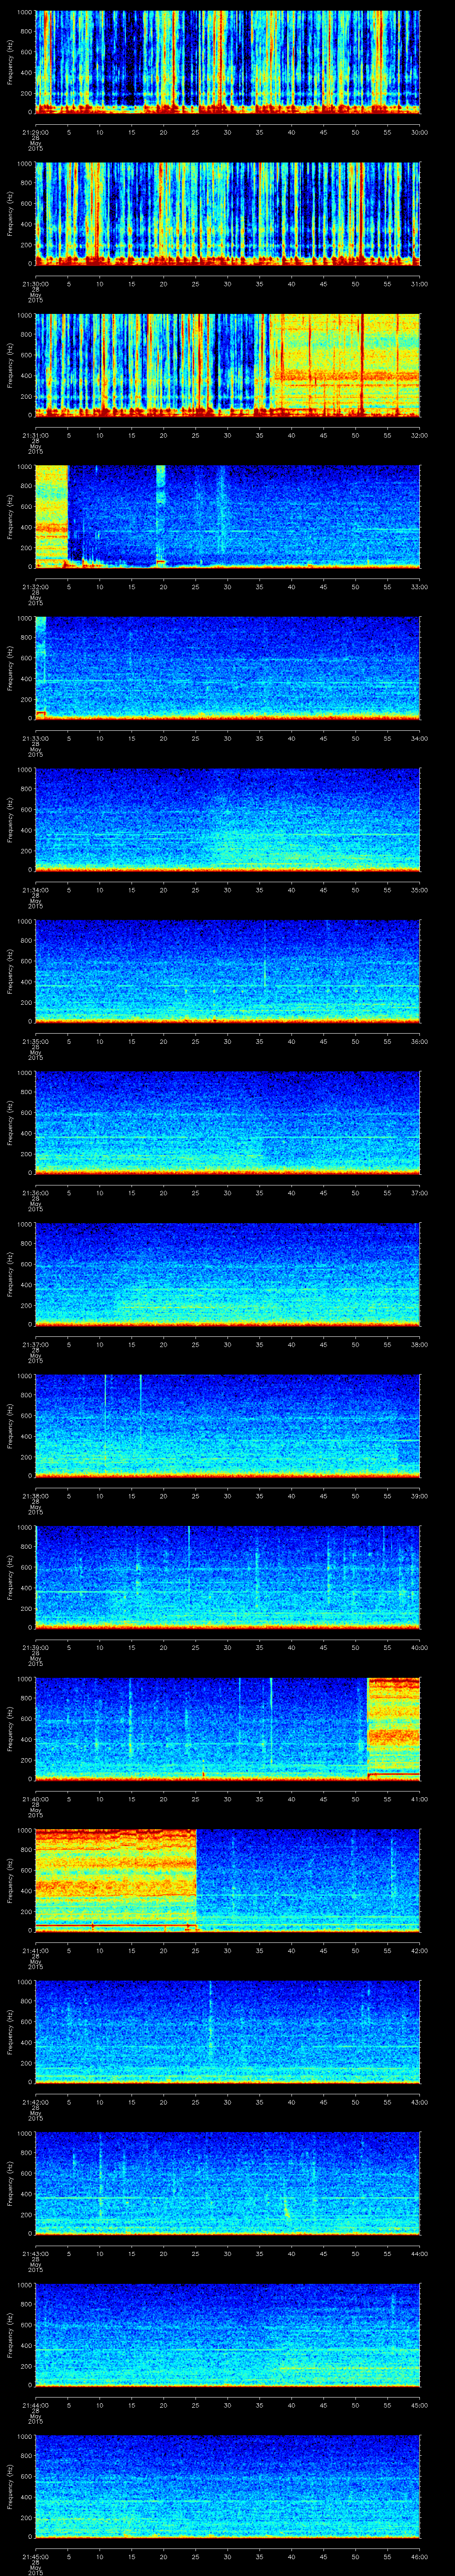Select the spectrogram panel beginning at 21:30:00

[227, 213]
